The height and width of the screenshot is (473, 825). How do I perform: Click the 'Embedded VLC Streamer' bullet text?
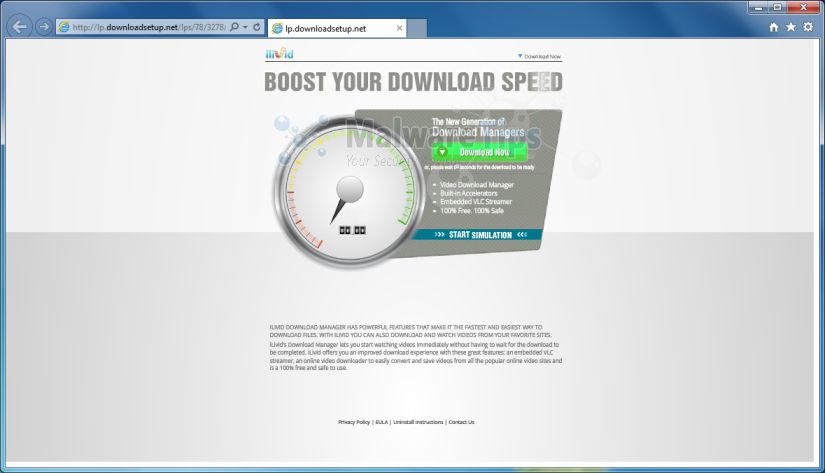click(476, 202)
